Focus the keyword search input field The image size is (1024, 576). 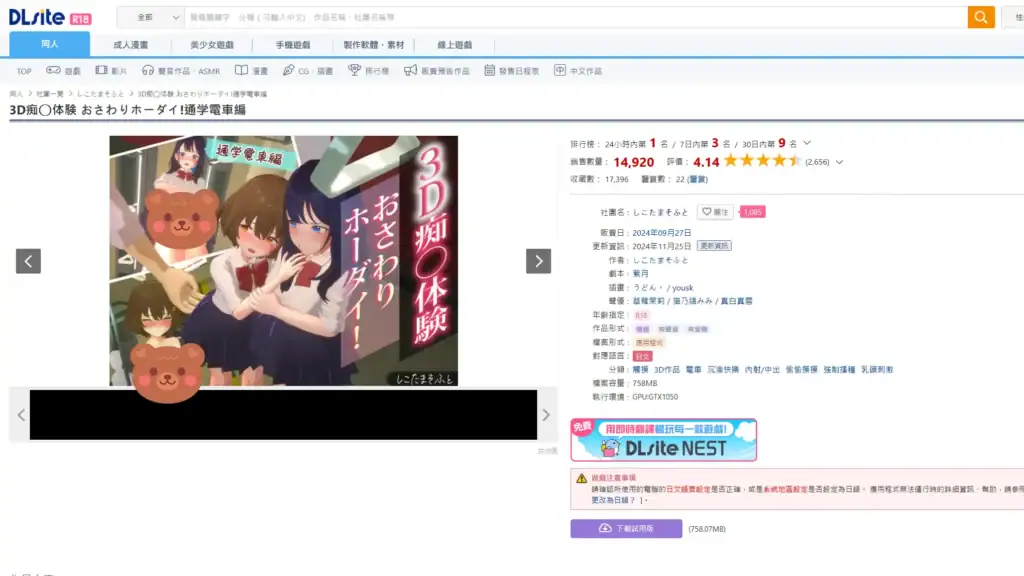[x=575, y=17]
